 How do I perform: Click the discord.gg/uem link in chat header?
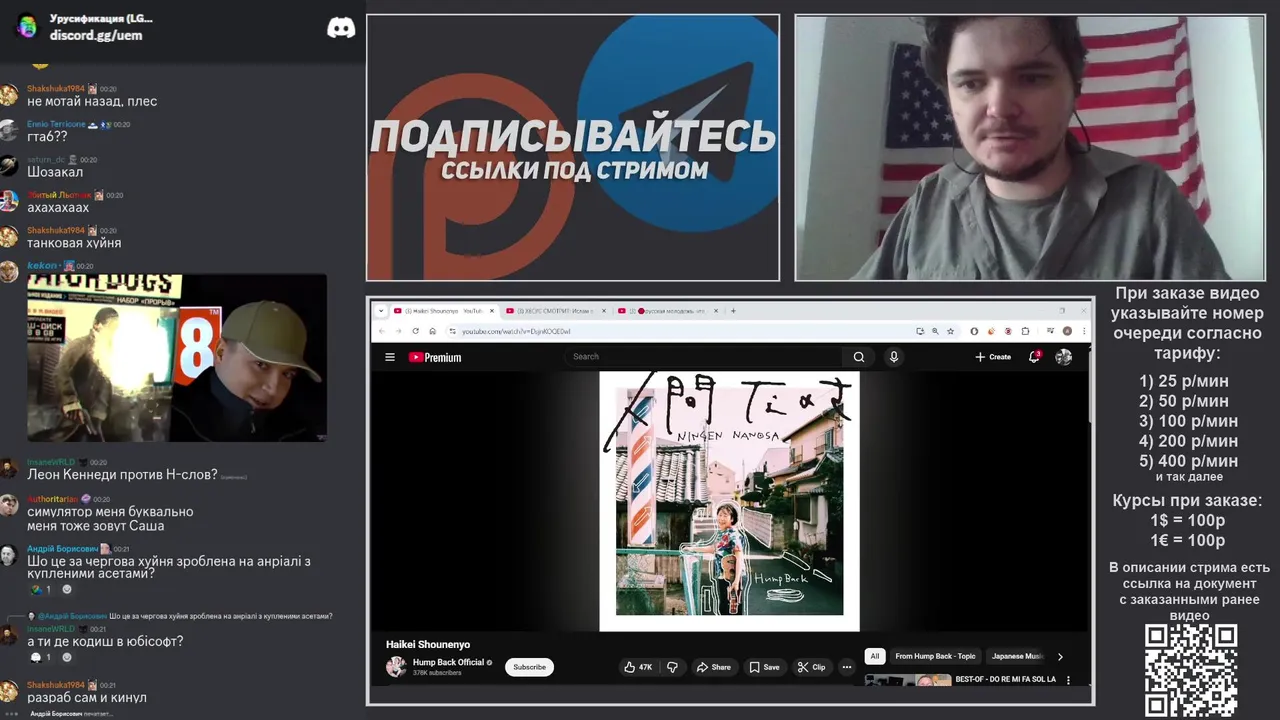point(96,35)
